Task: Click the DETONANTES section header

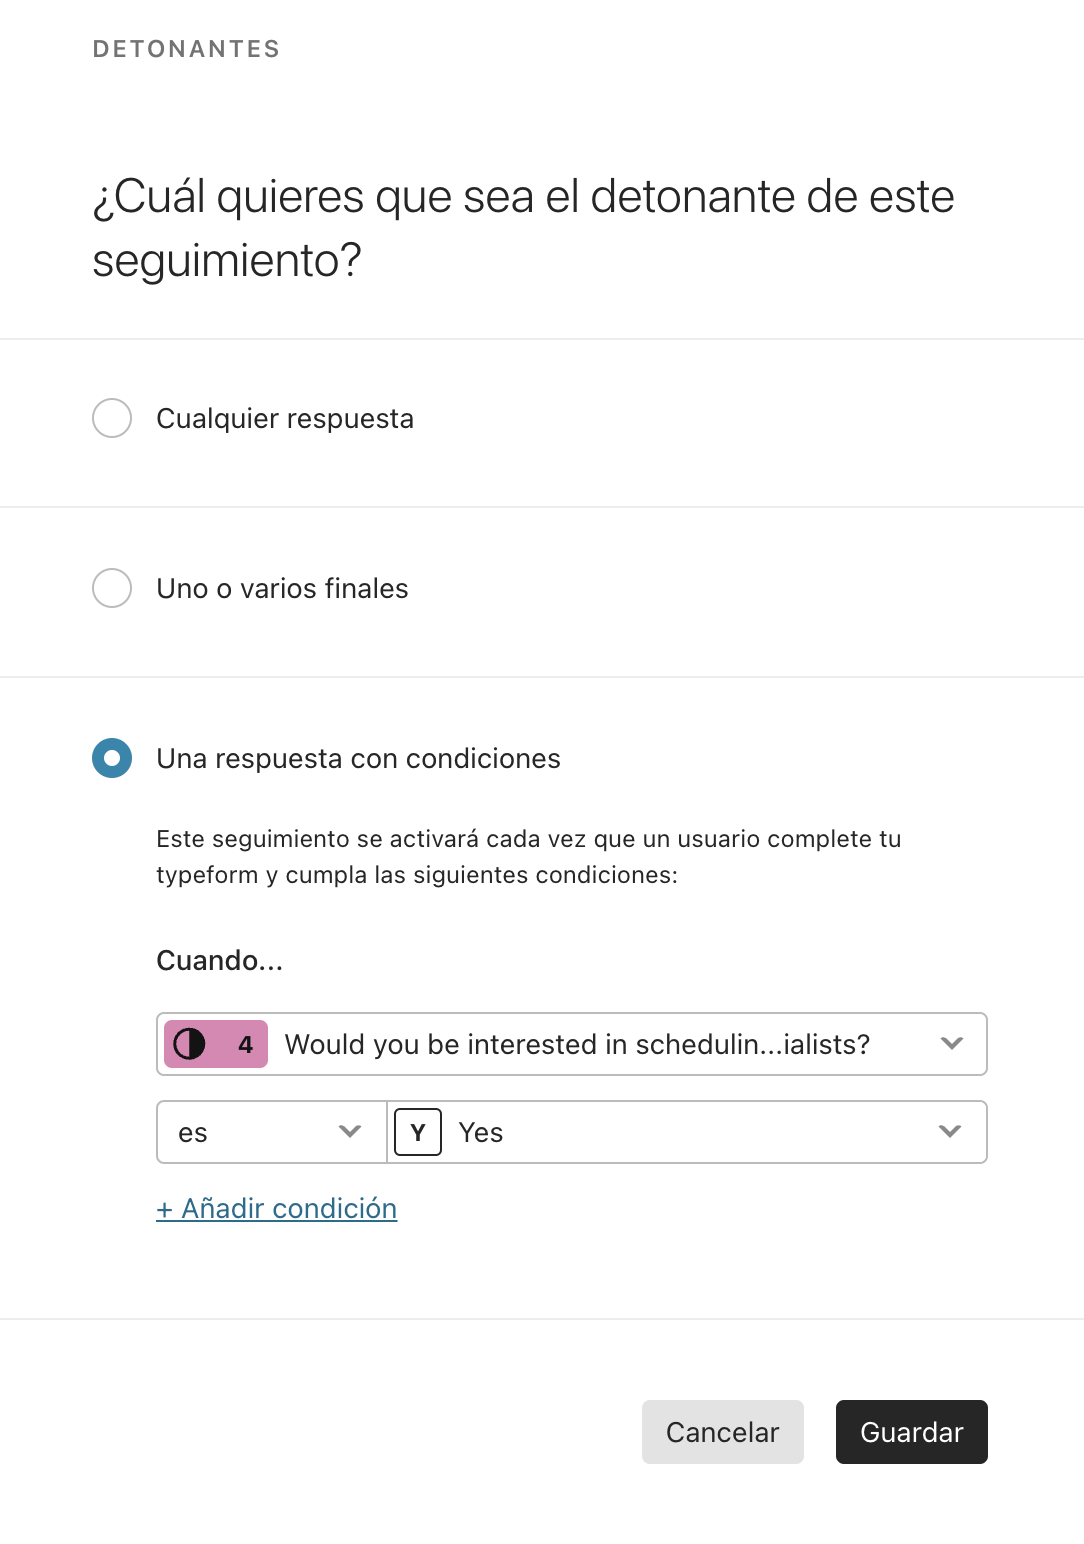Action: click(187, 49)
